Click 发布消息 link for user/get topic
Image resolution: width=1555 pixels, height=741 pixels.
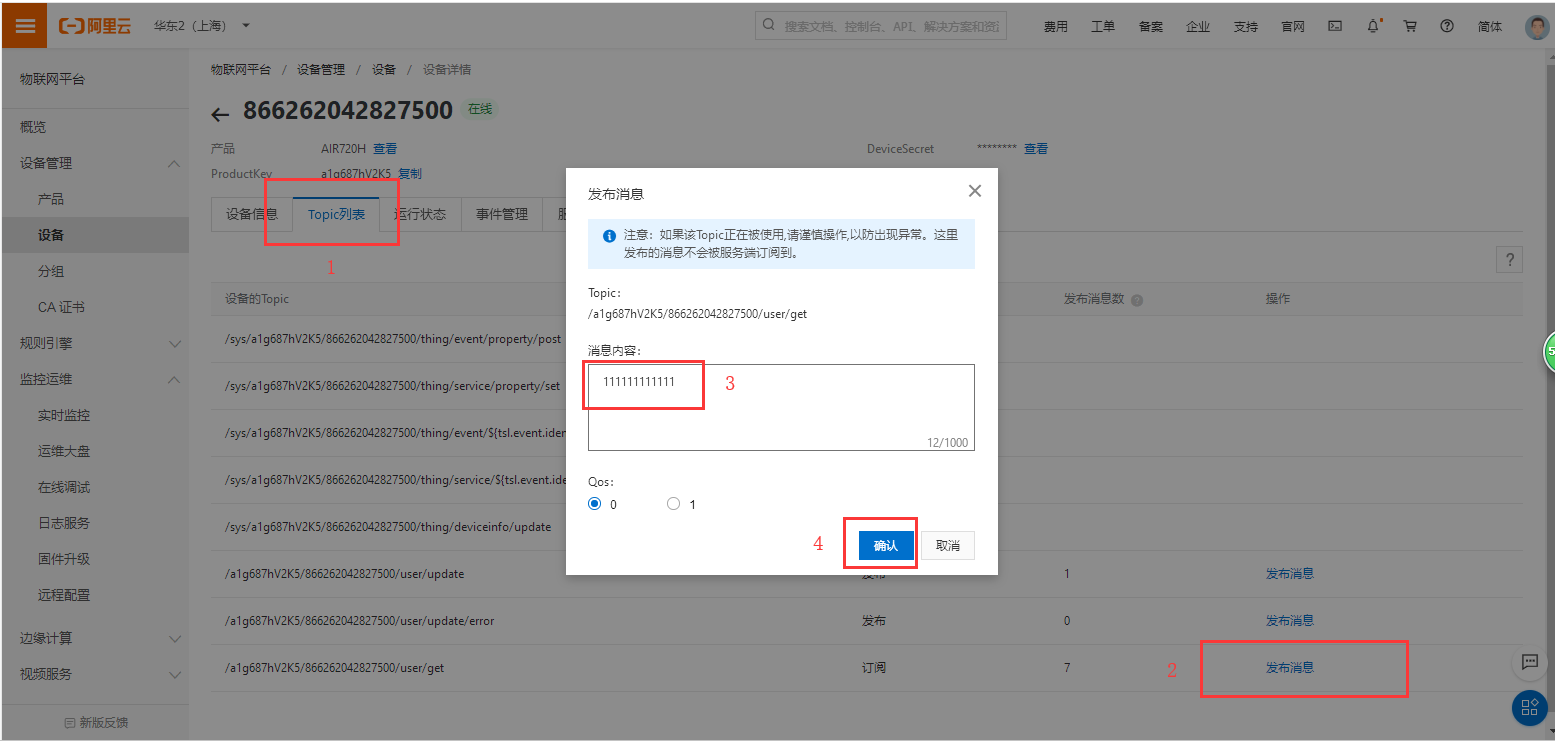(1290, 667)
